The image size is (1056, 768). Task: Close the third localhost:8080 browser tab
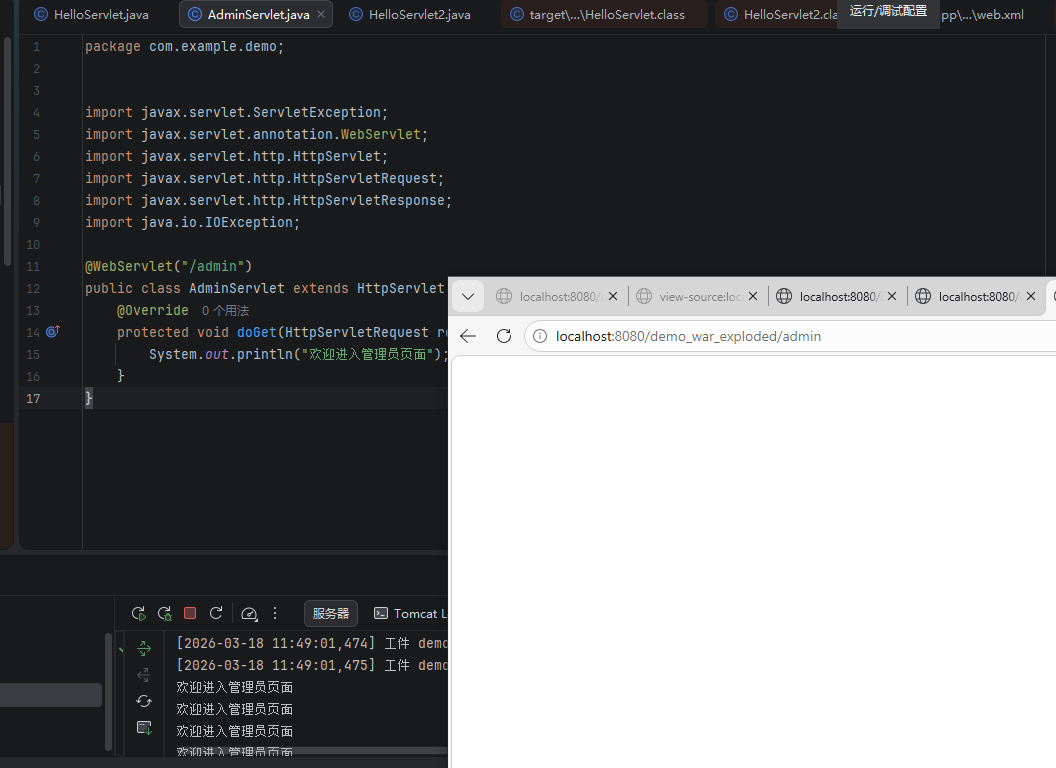pos(892,296)
